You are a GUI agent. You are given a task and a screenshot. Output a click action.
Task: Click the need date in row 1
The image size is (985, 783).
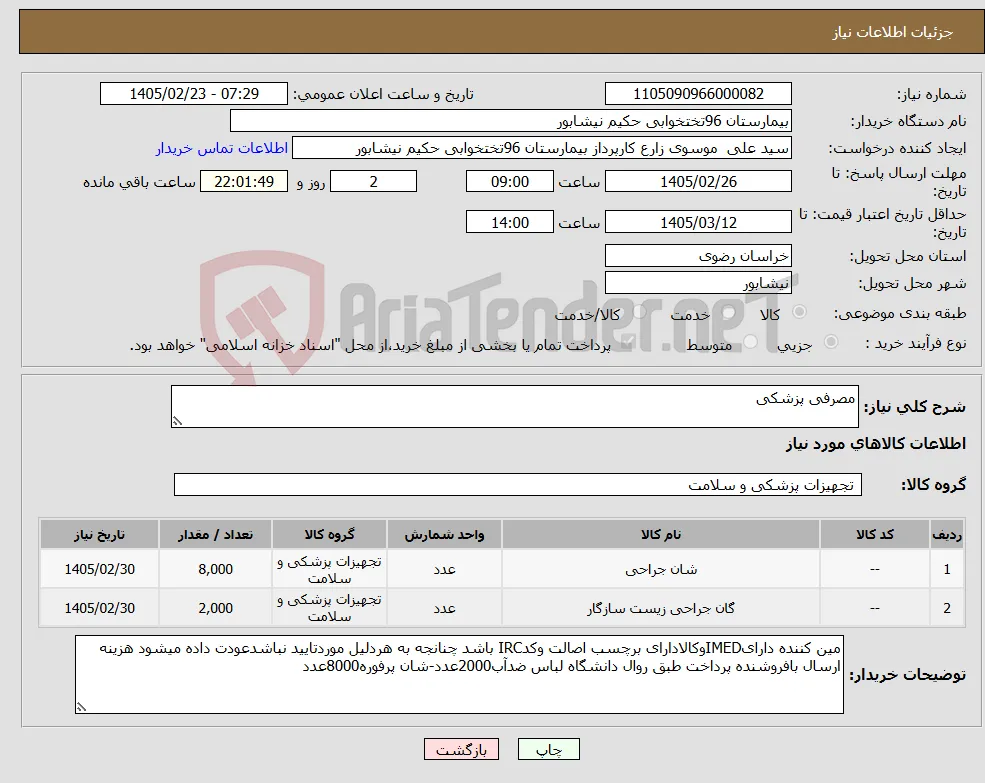click(x=99, y=569)
